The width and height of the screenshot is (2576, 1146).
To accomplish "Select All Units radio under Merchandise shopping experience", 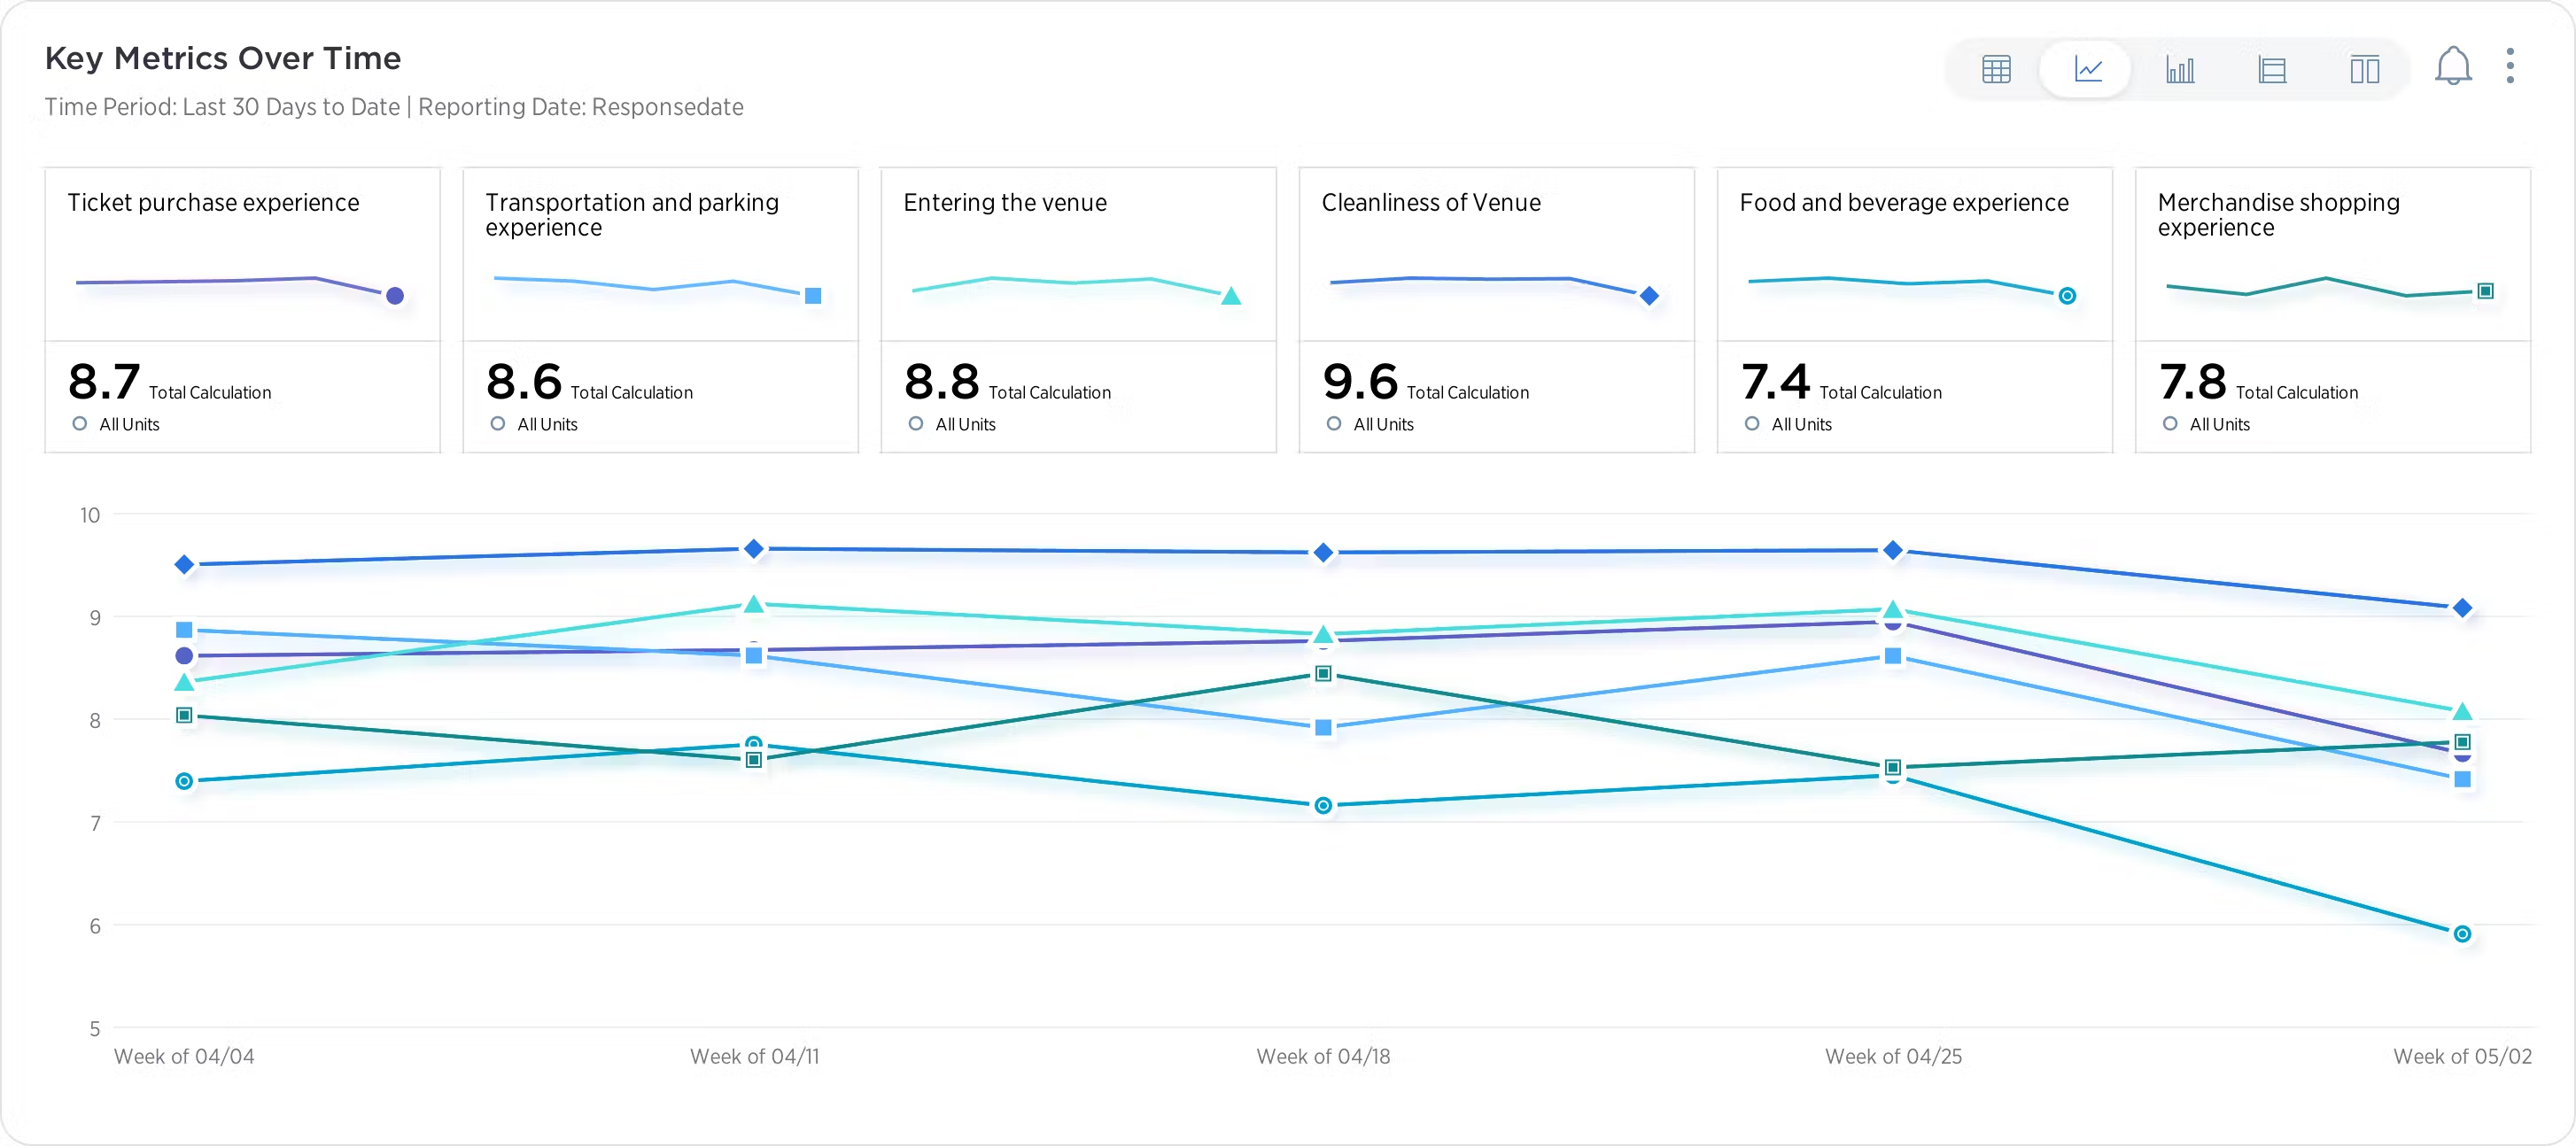I will [2170, 423].
